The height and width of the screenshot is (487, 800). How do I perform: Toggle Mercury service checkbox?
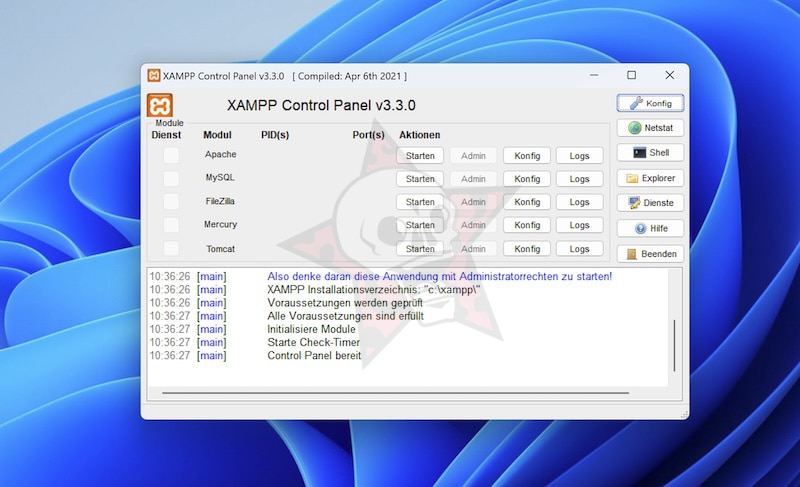click(x=171, y=225)
